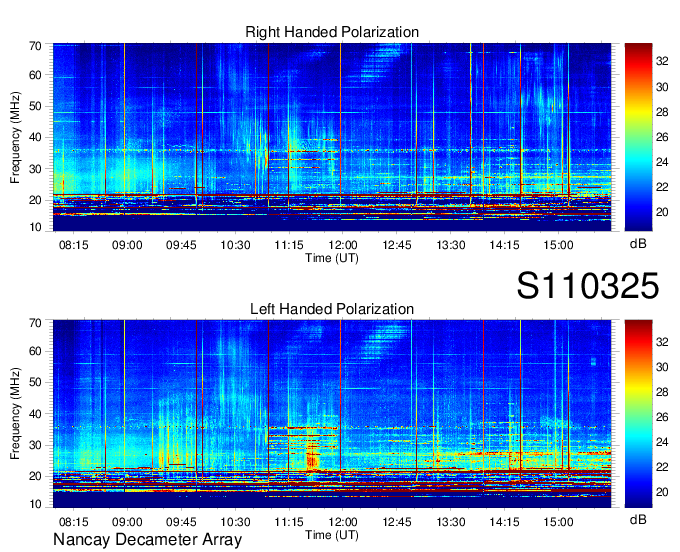Click 08:15 tick on Right Handed time axis
The height and width of the screenshot is (552, 680).
[73, 245]
